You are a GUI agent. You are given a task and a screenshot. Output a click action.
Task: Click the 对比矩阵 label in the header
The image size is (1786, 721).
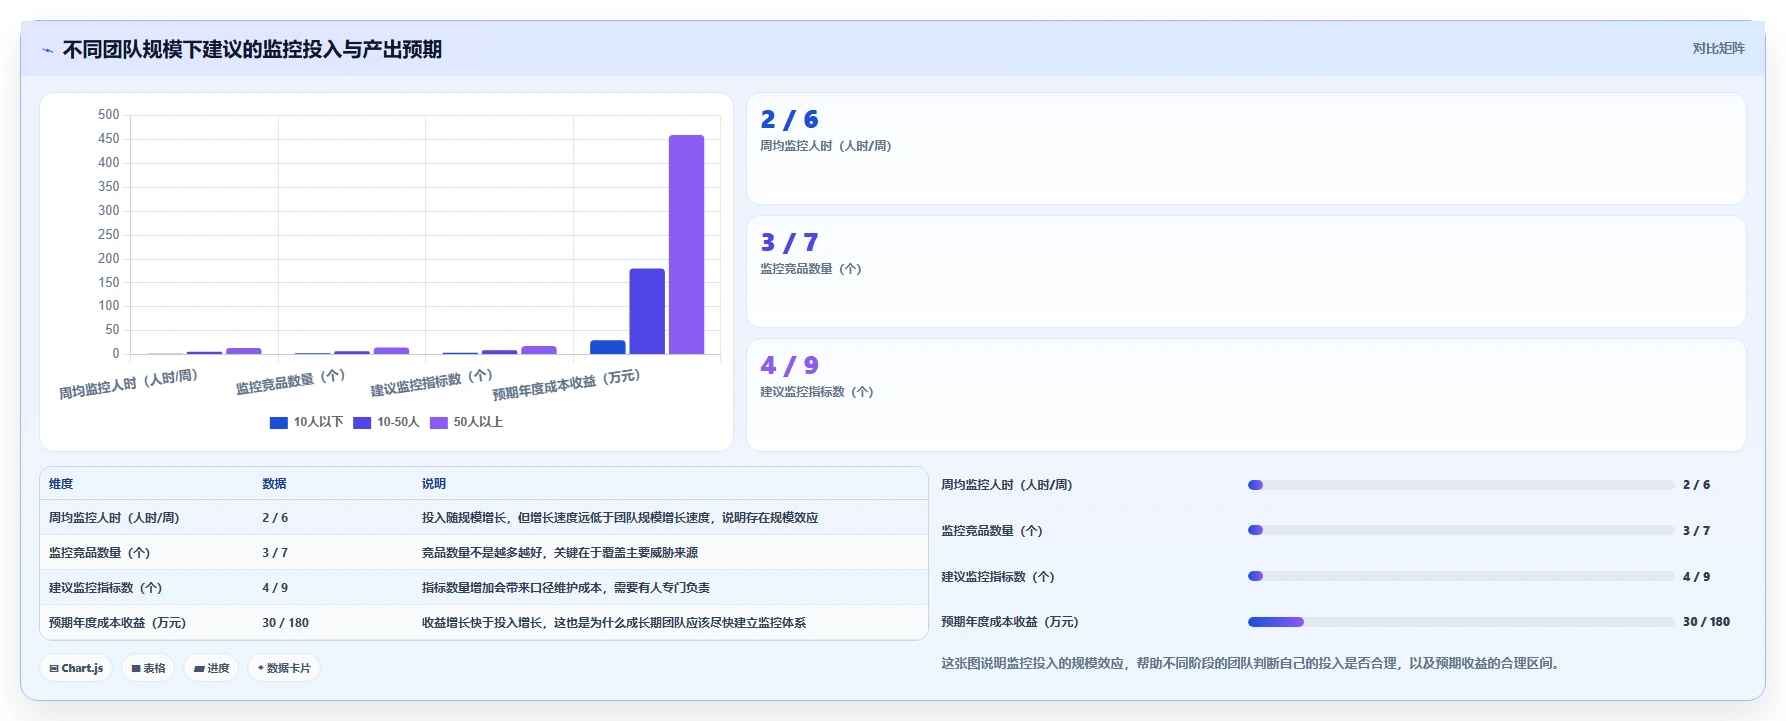click(1718, 48)
